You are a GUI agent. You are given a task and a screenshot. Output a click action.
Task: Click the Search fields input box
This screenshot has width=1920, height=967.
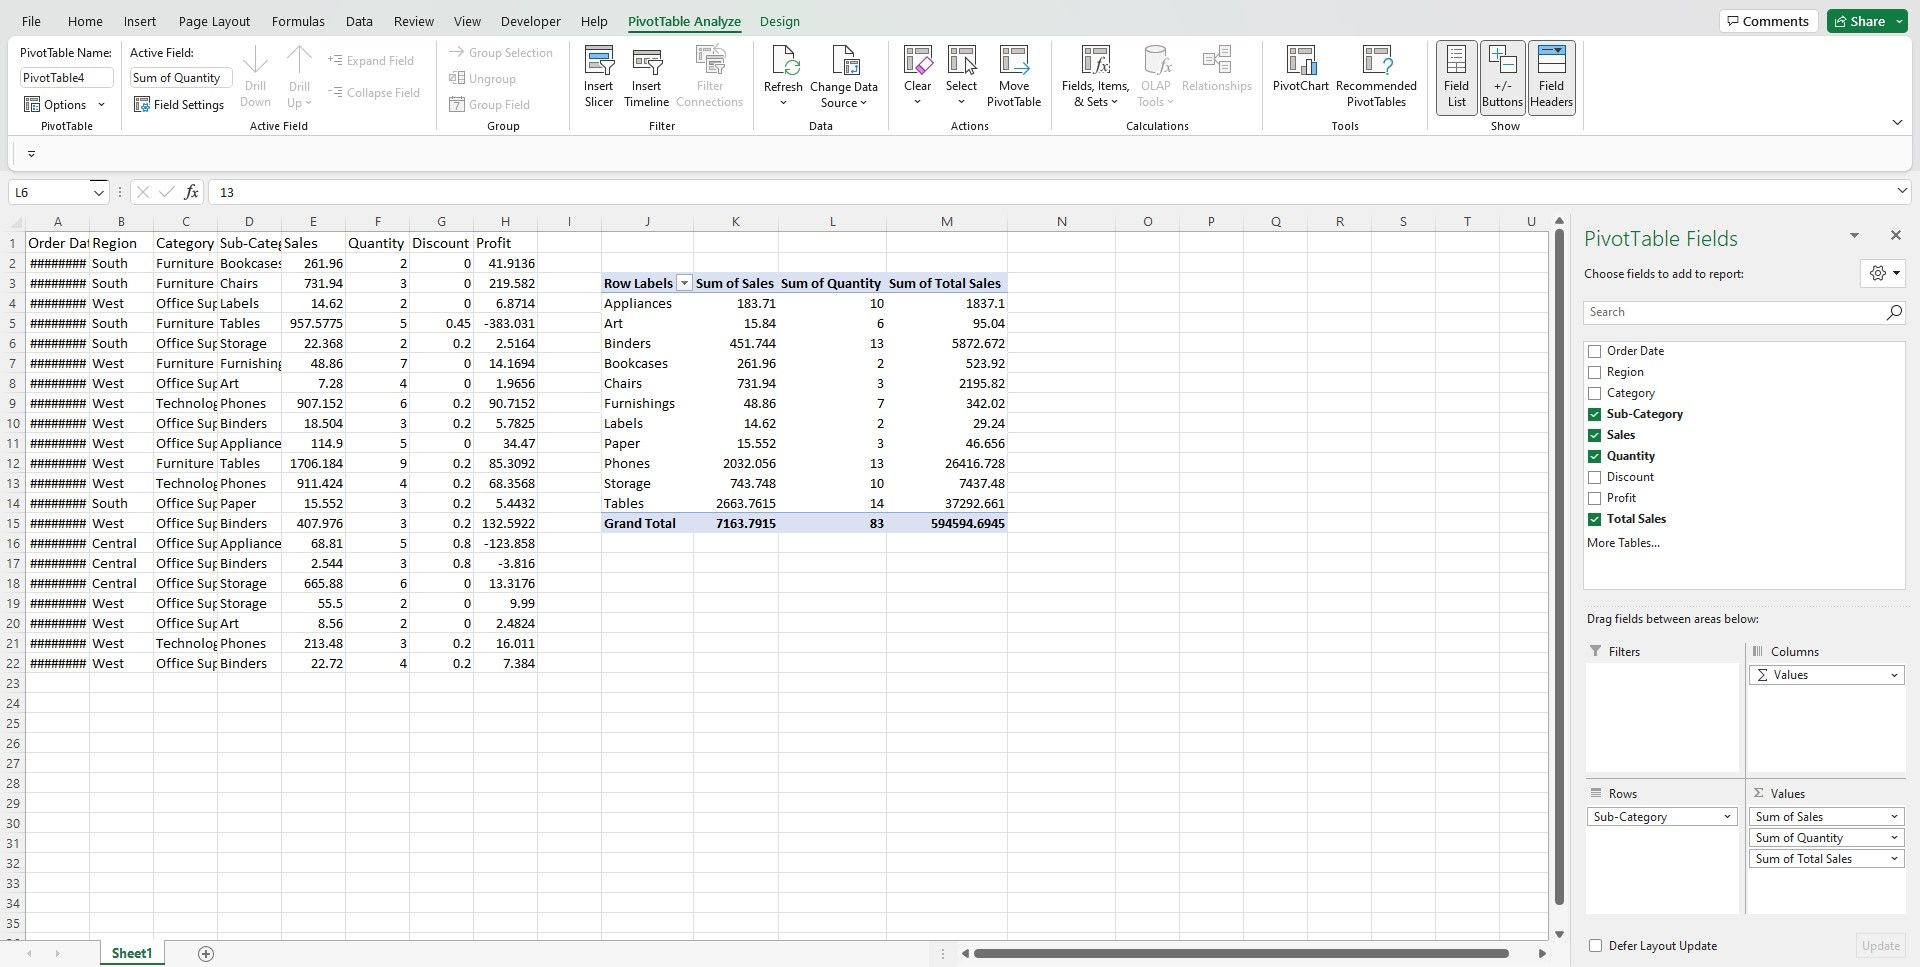tap(1734, 312)
